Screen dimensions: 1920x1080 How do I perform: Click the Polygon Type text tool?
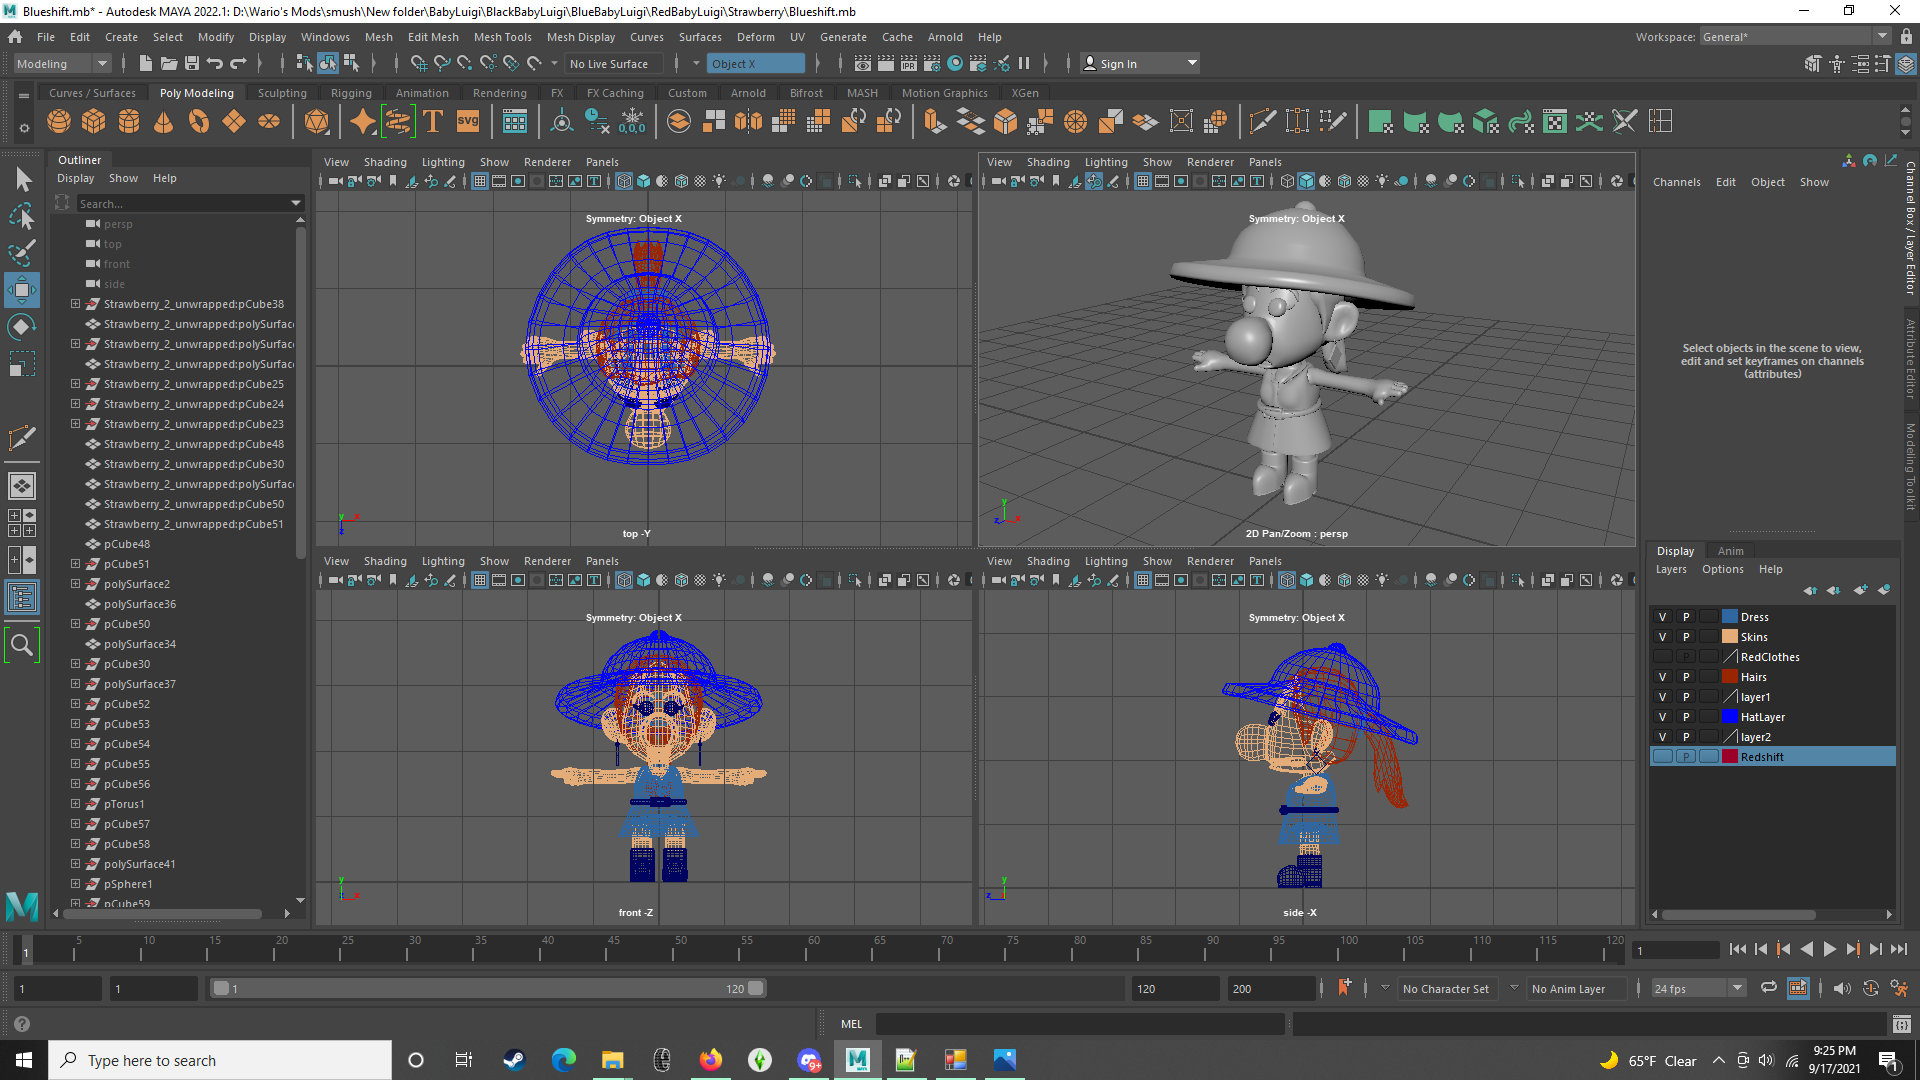433,122
